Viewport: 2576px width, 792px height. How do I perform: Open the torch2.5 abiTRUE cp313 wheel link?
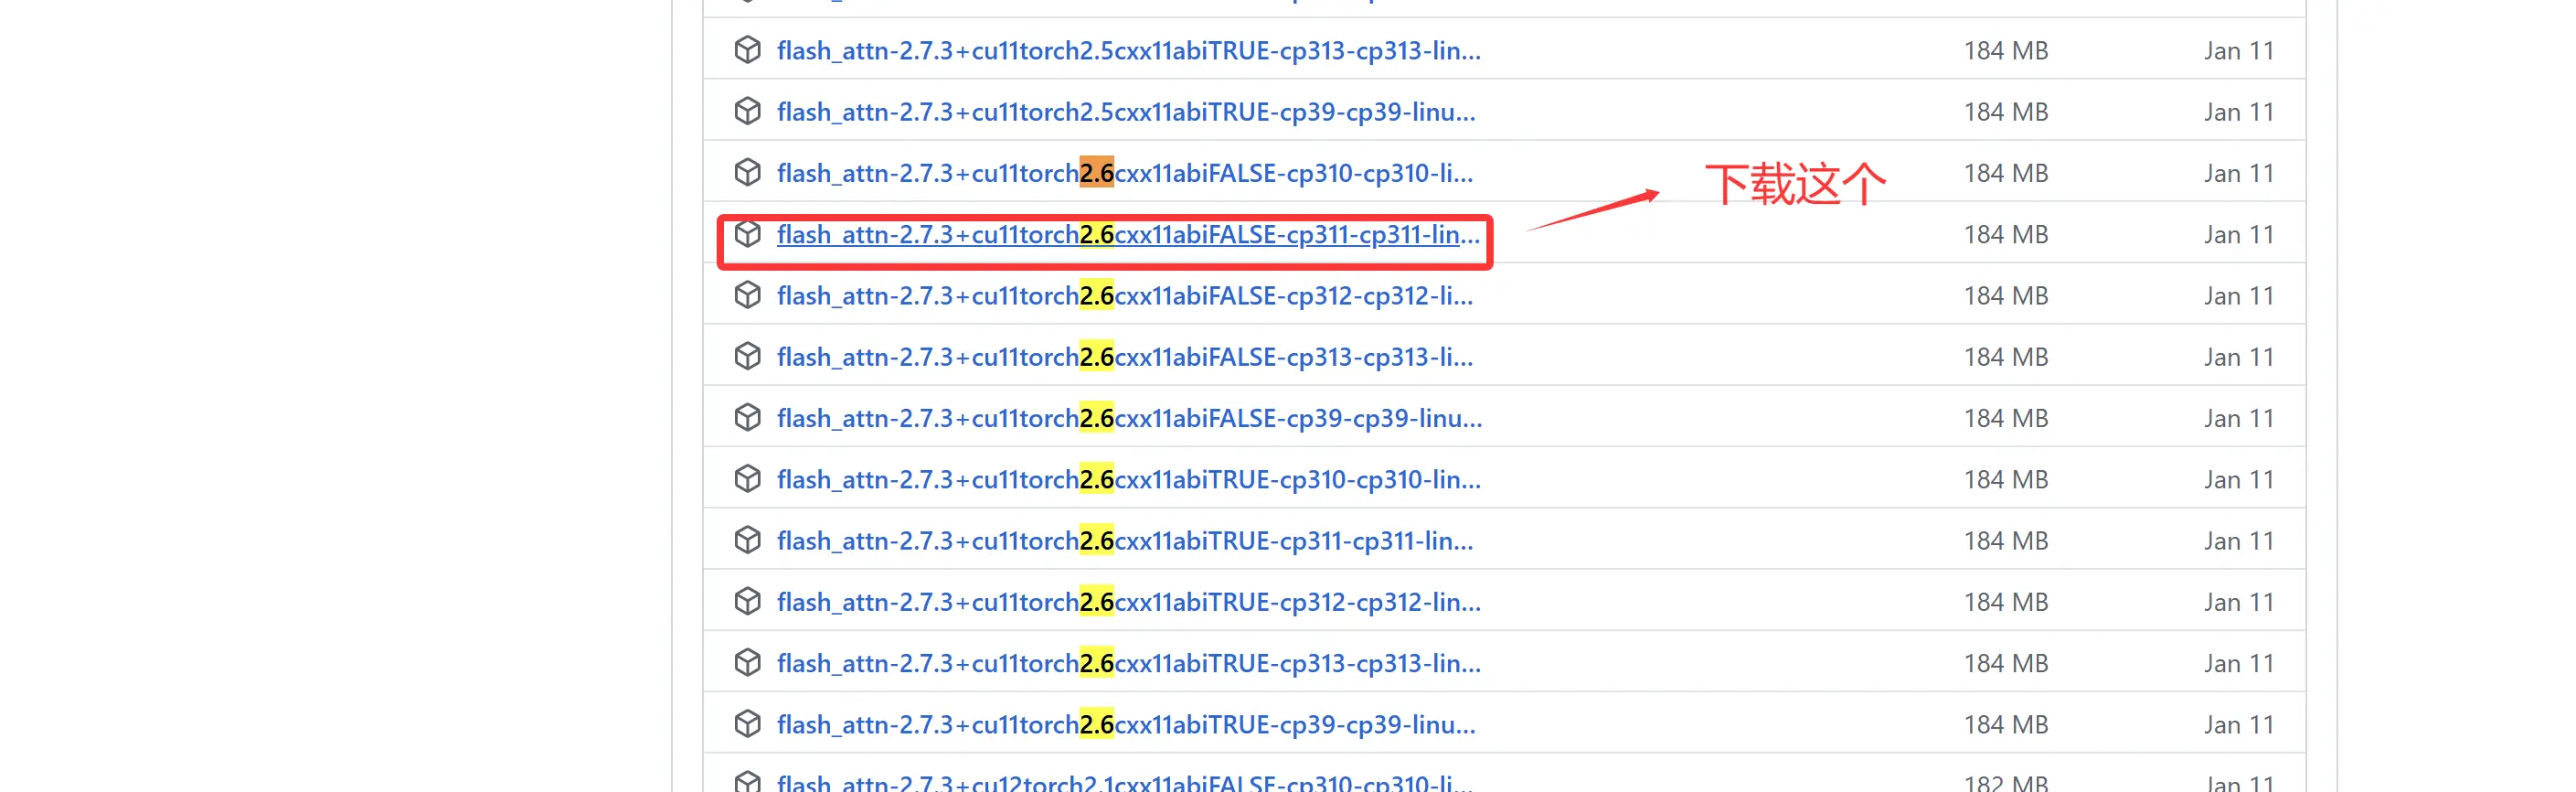1129,51
